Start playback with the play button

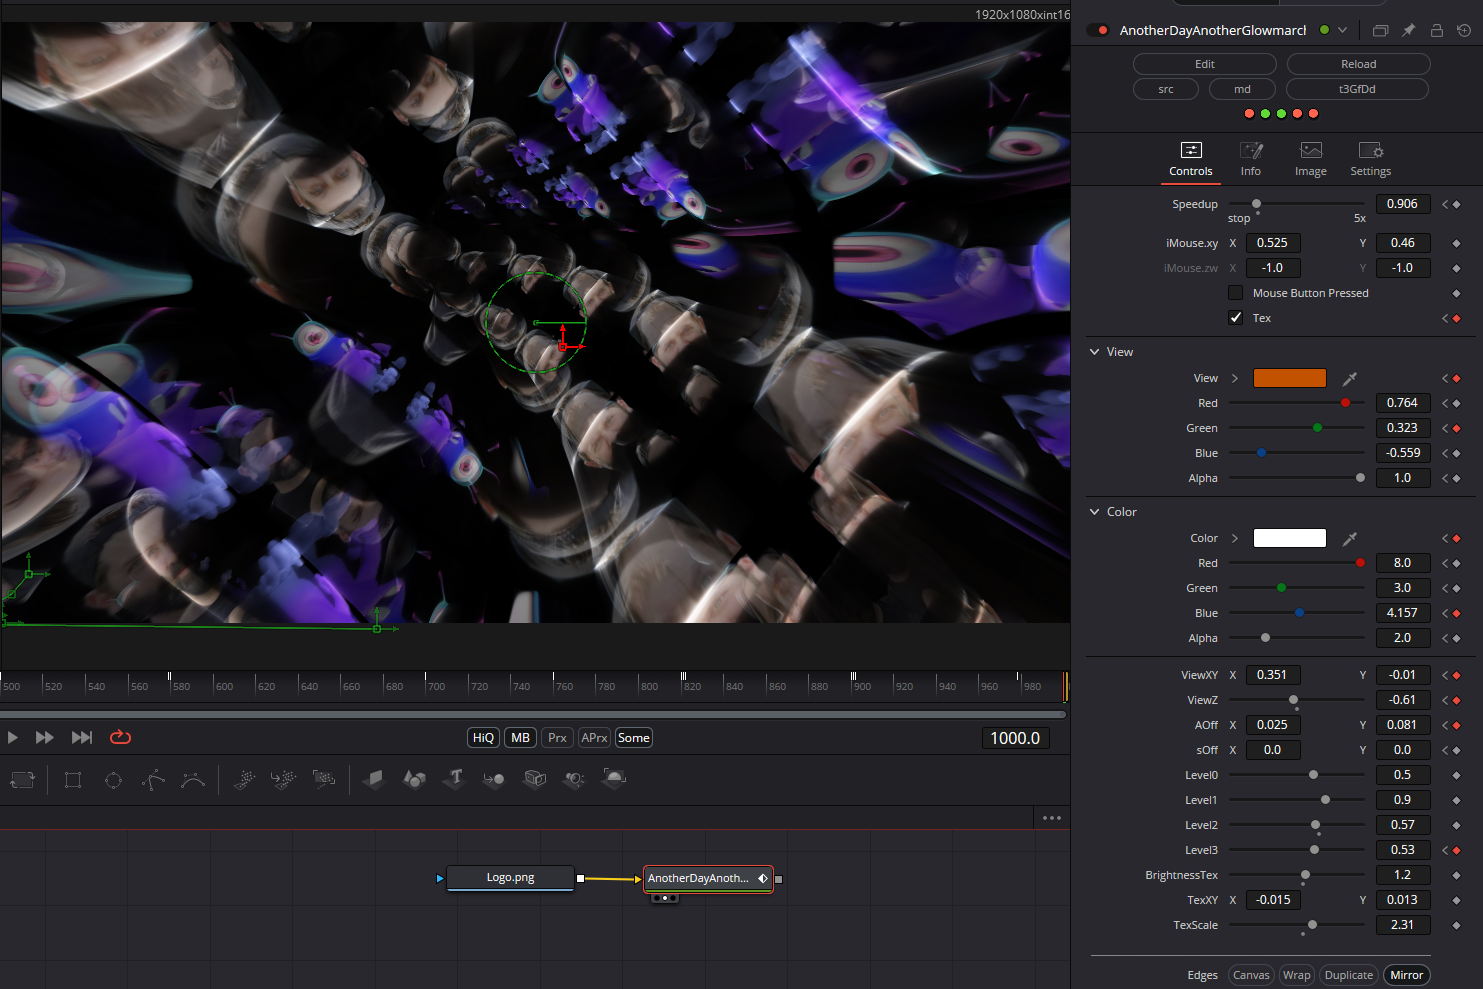(x=13, y=737)
